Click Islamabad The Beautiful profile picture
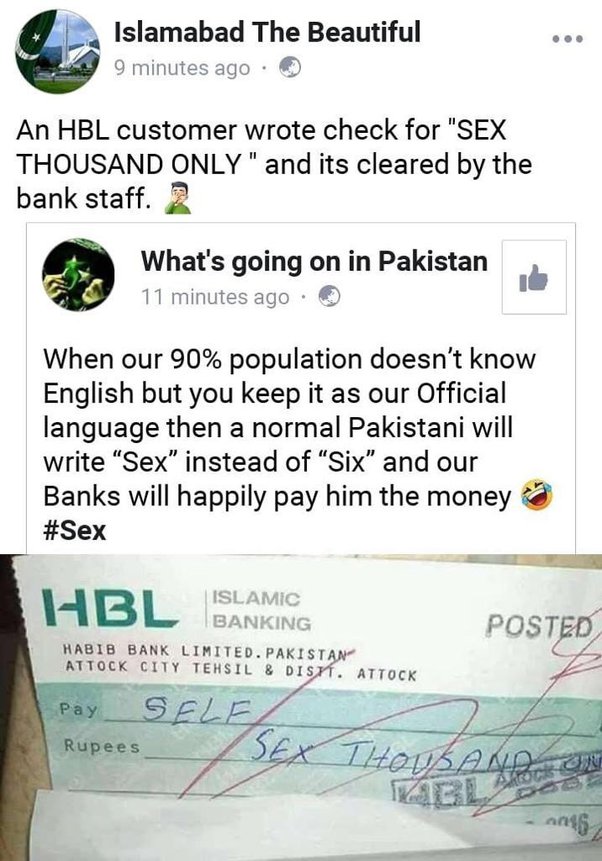Screen dimensions: 602x861 (x=57, y=51)
